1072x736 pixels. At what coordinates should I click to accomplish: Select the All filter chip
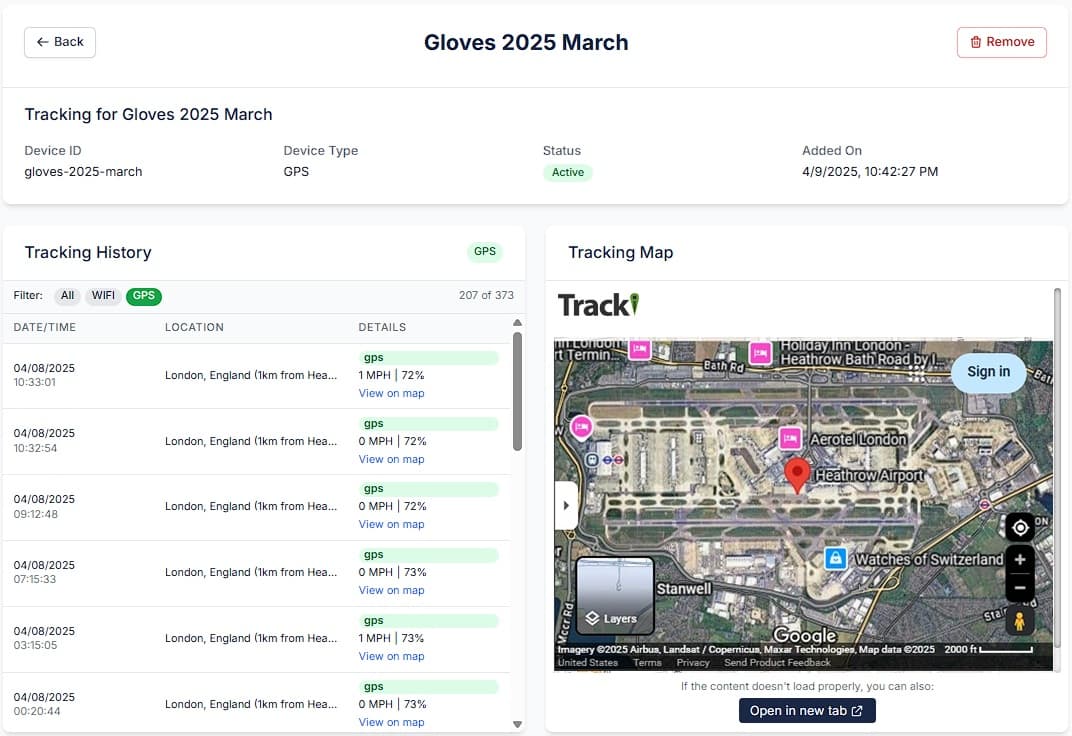pyautogui.click(x=67, y=296)
